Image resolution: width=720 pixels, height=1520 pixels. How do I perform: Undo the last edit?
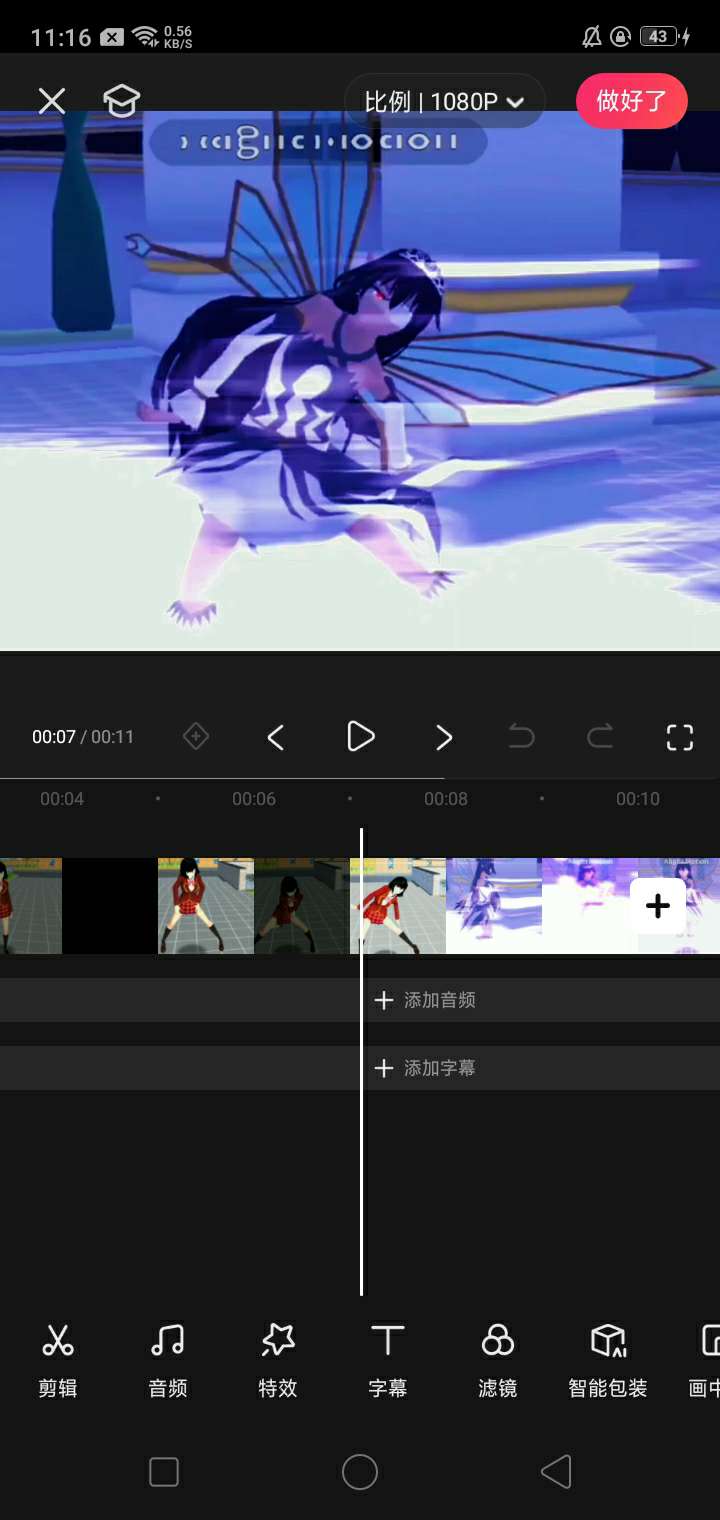(521, 738)
